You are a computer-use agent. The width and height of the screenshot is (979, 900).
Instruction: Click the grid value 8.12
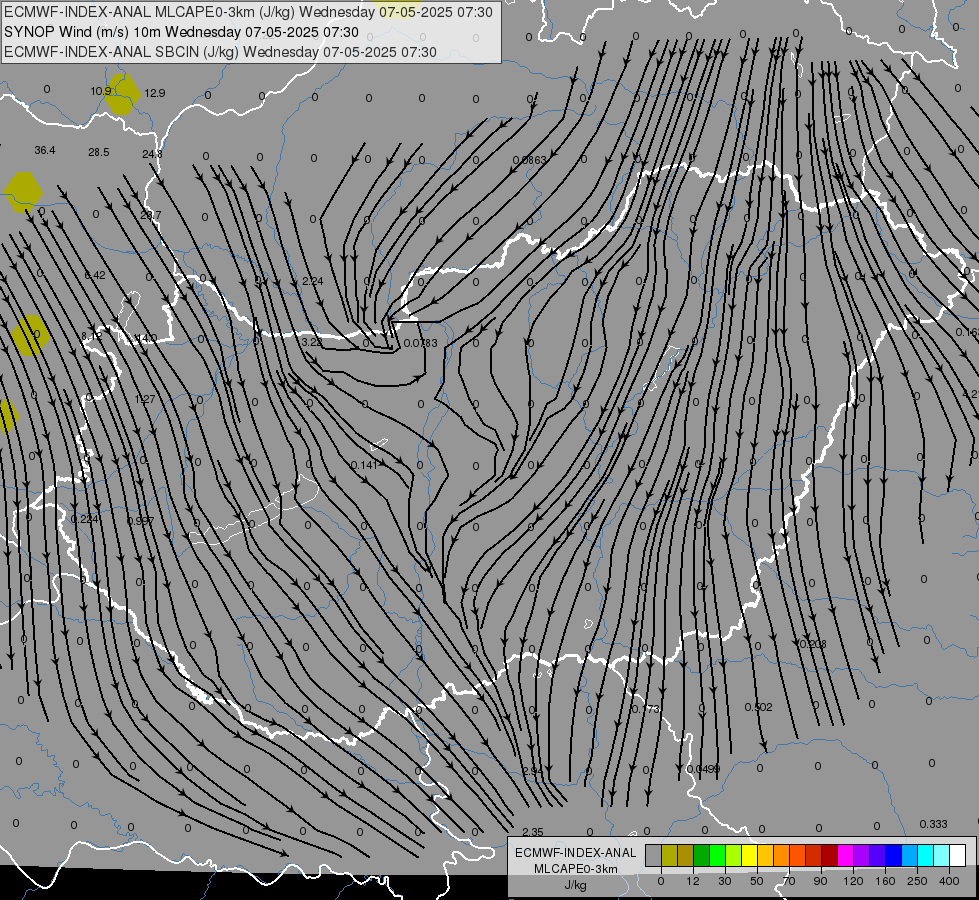pos(91,336)
